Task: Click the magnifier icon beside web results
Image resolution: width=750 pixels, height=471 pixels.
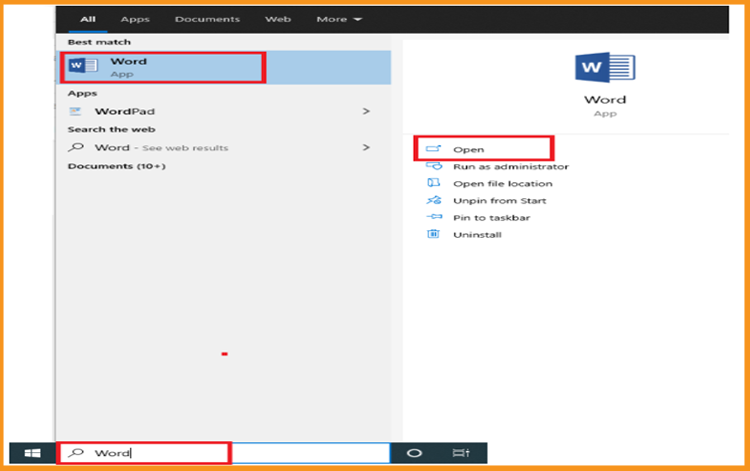Action: point(76,147)
